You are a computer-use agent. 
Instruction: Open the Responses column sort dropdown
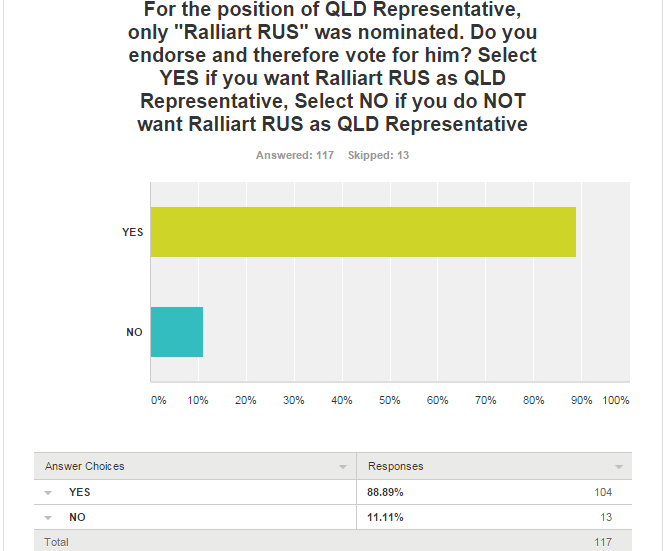[x=619, y=467]
